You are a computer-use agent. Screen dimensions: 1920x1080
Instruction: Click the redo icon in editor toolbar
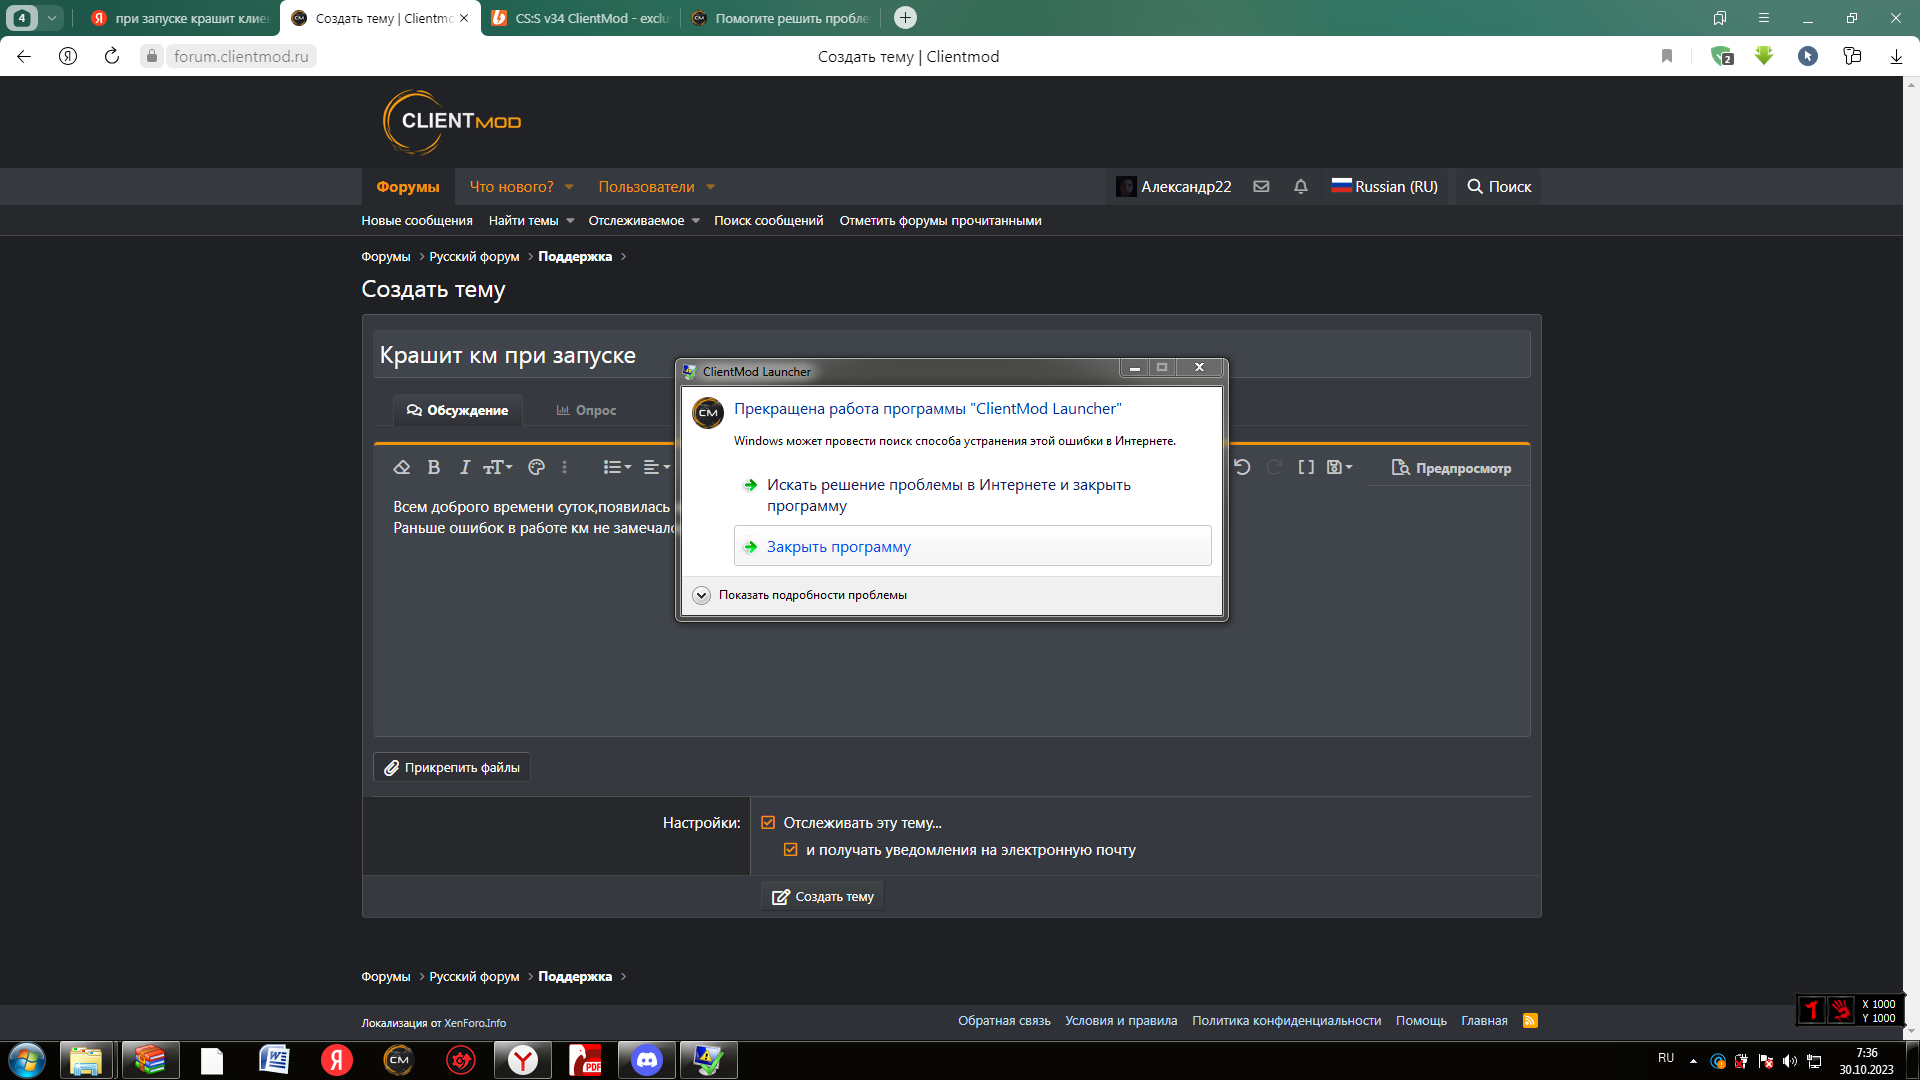coord(1274,467)
